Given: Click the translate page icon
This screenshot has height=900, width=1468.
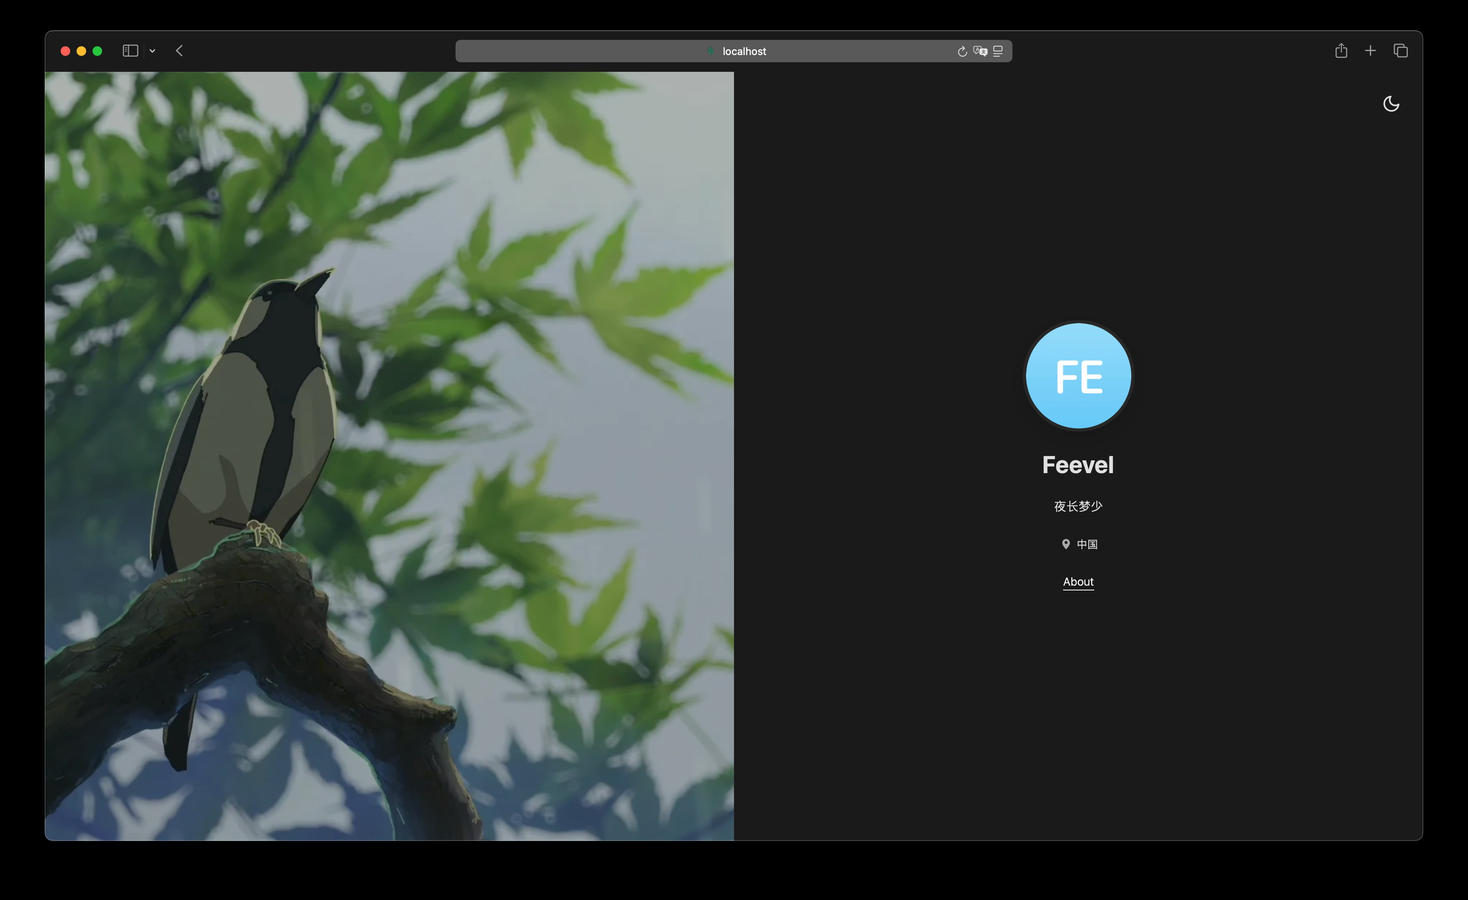Looking at the screenshot, I should click(x=980, y=51).
